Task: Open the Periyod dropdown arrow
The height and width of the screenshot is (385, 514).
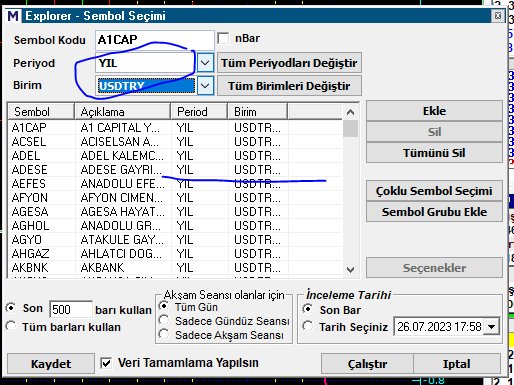Action: [205, 63]
